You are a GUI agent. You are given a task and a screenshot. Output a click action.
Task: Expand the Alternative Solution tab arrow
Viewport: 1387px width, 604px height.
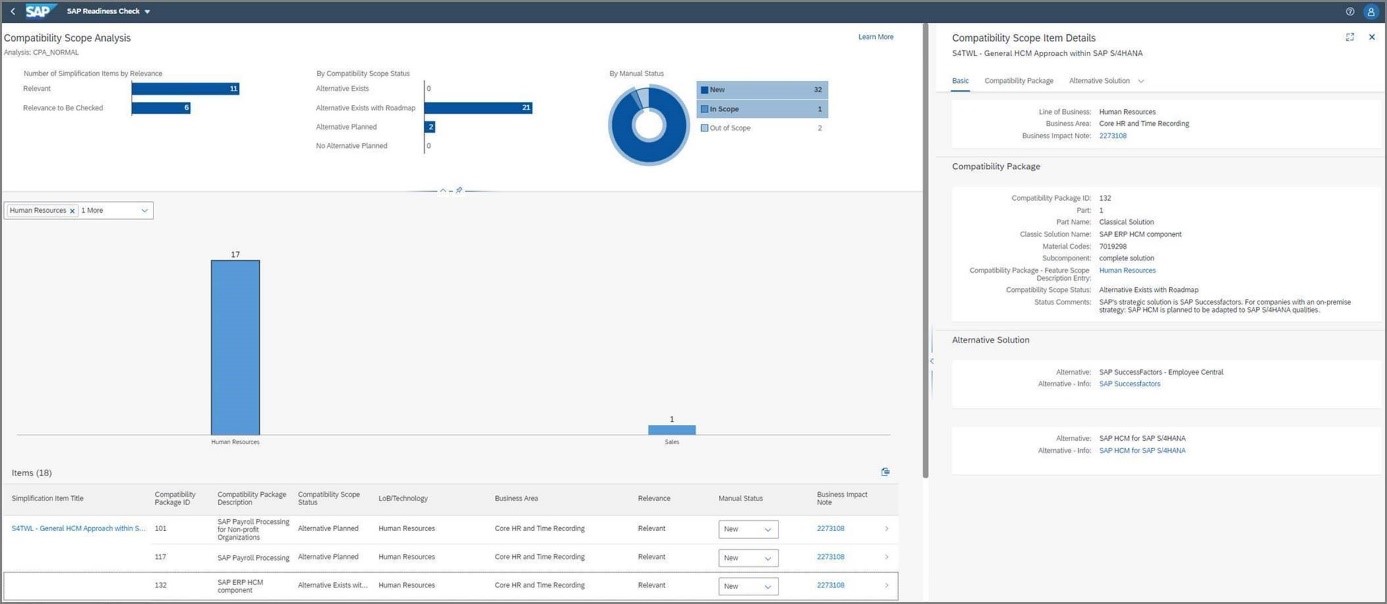pyautogui.click(x=1141, y=81)
